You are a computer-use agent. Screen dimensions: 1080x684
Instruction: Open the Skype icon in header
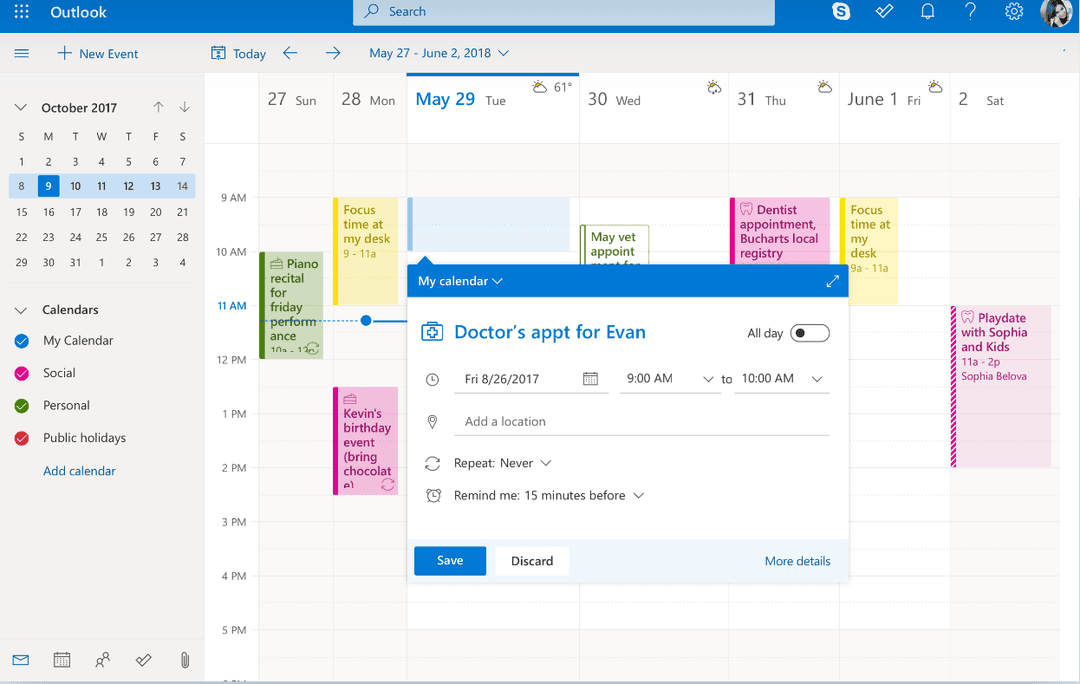pyautogui.click(x=841, y=12)
